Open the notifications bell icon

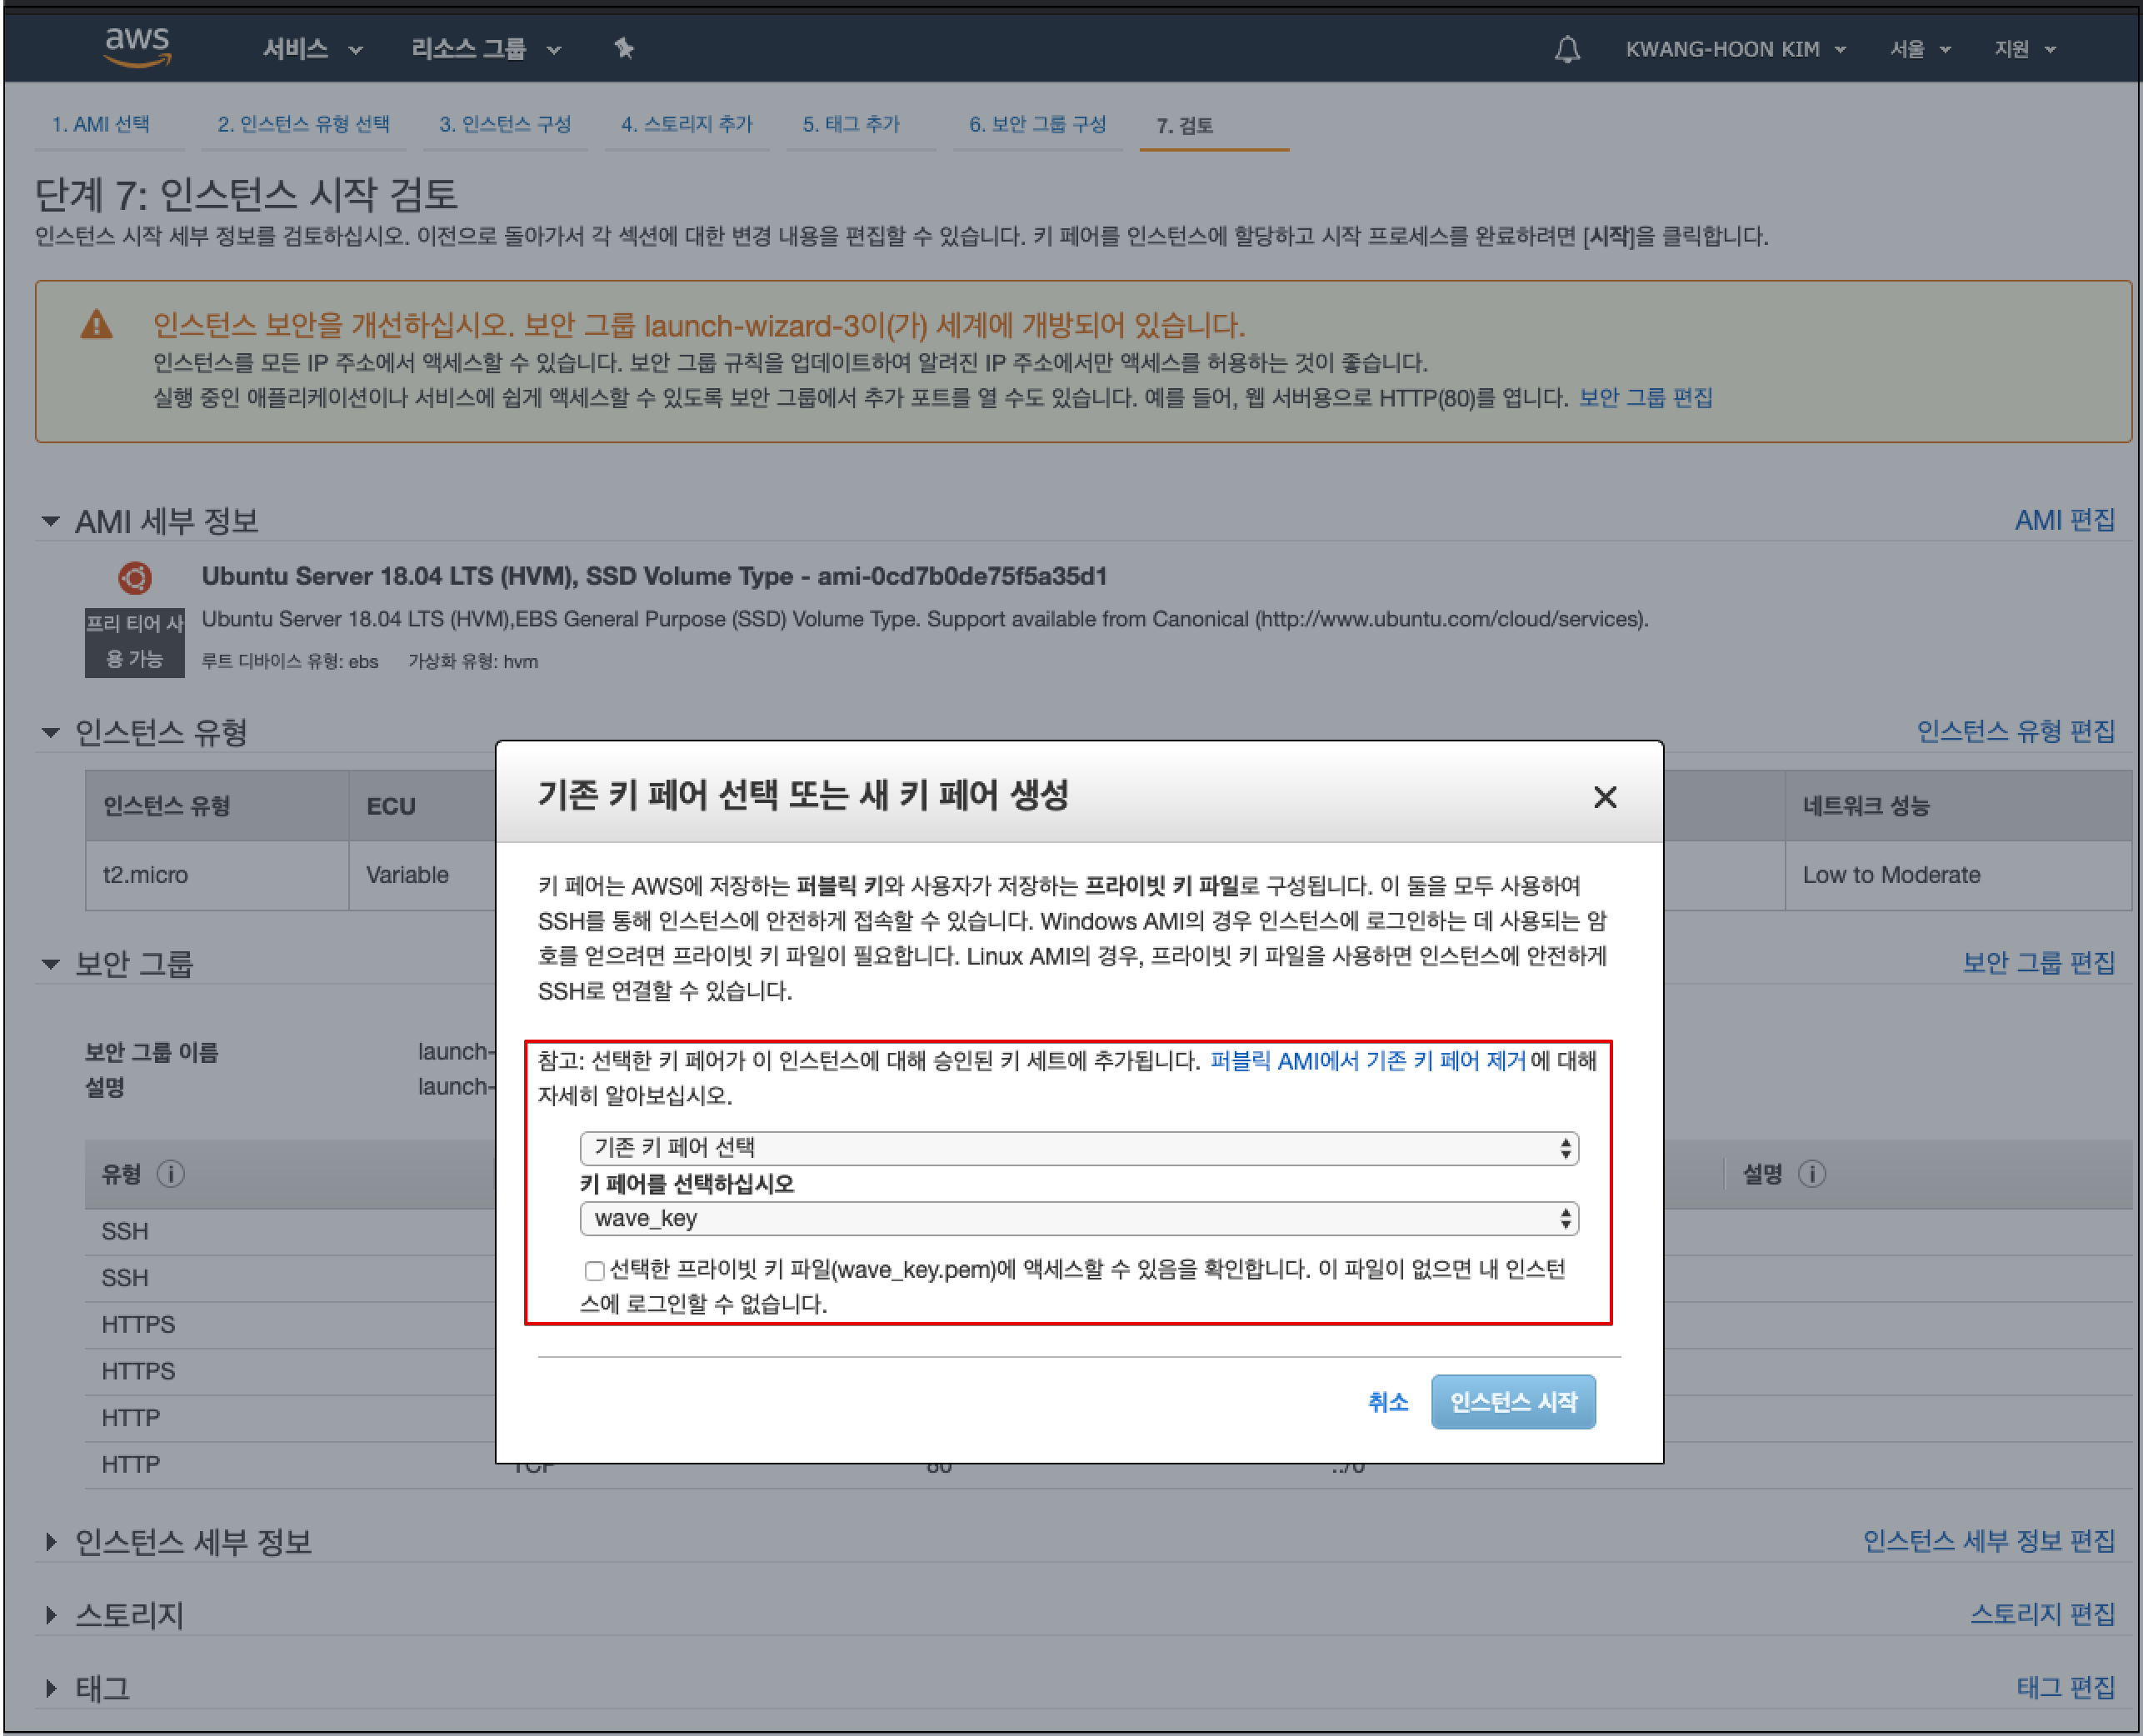1566,49
